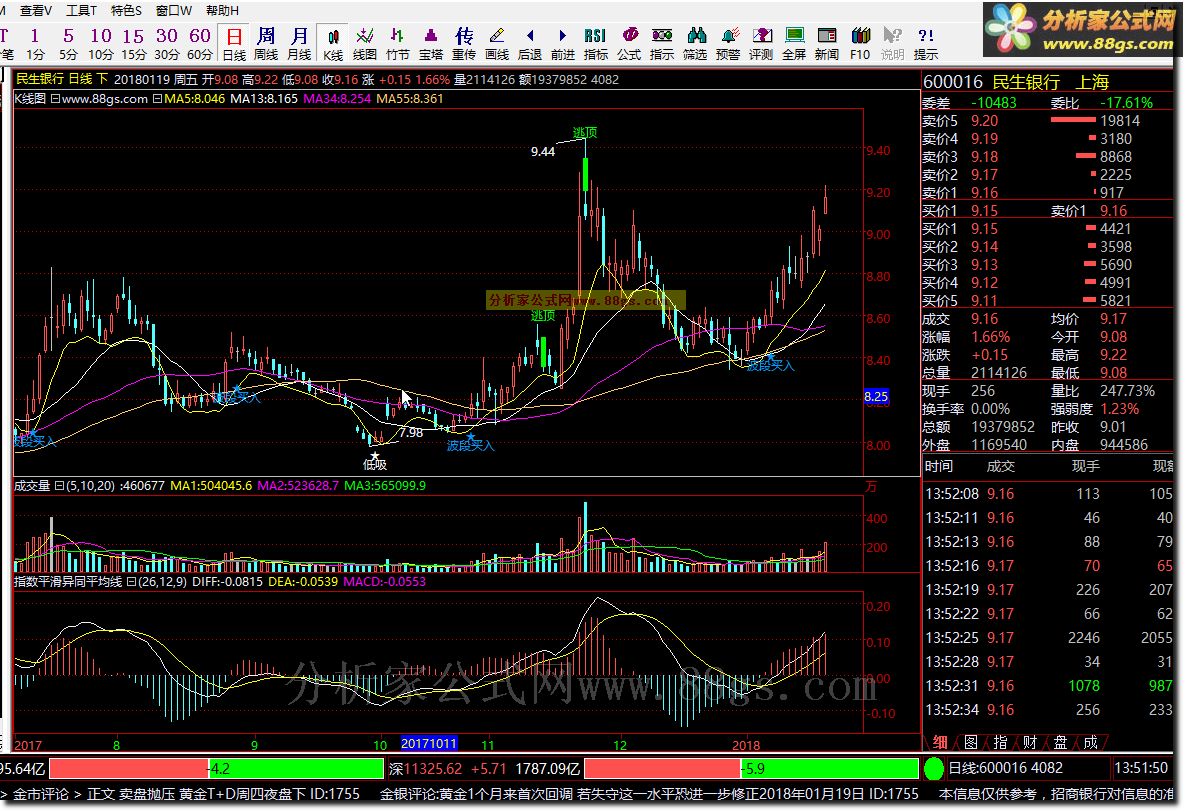1185x811 pixels.
Task: Switch to the 财 financials tab
Action: [1030, 742]
